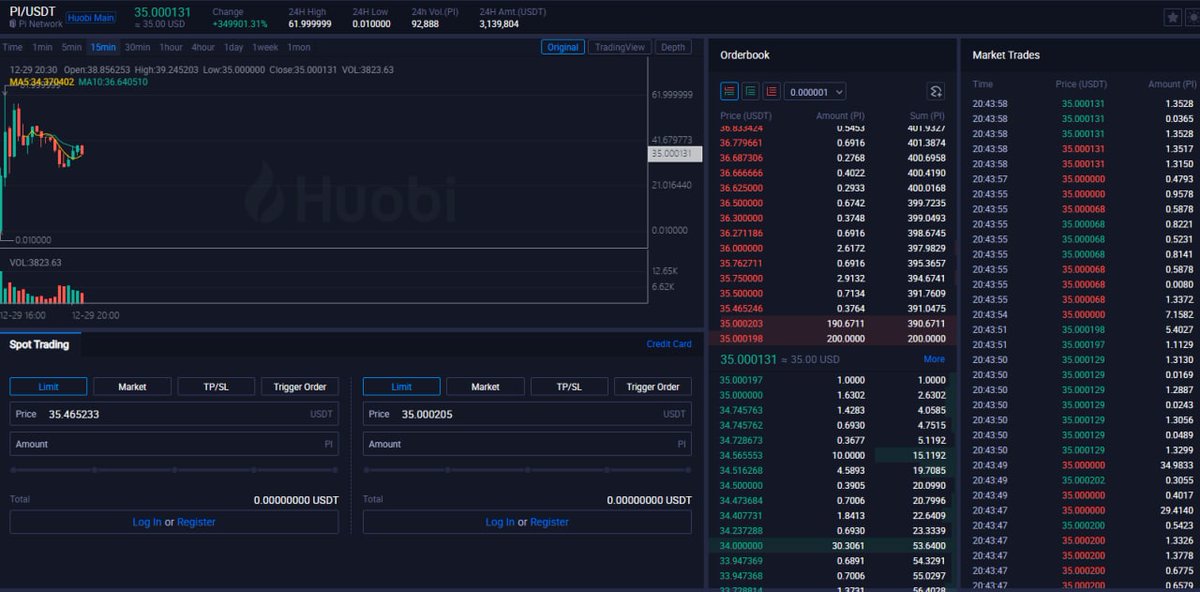The image size is (1200, 592).
Task: Select the Original chart mode
Action: [x=563, y=47]
